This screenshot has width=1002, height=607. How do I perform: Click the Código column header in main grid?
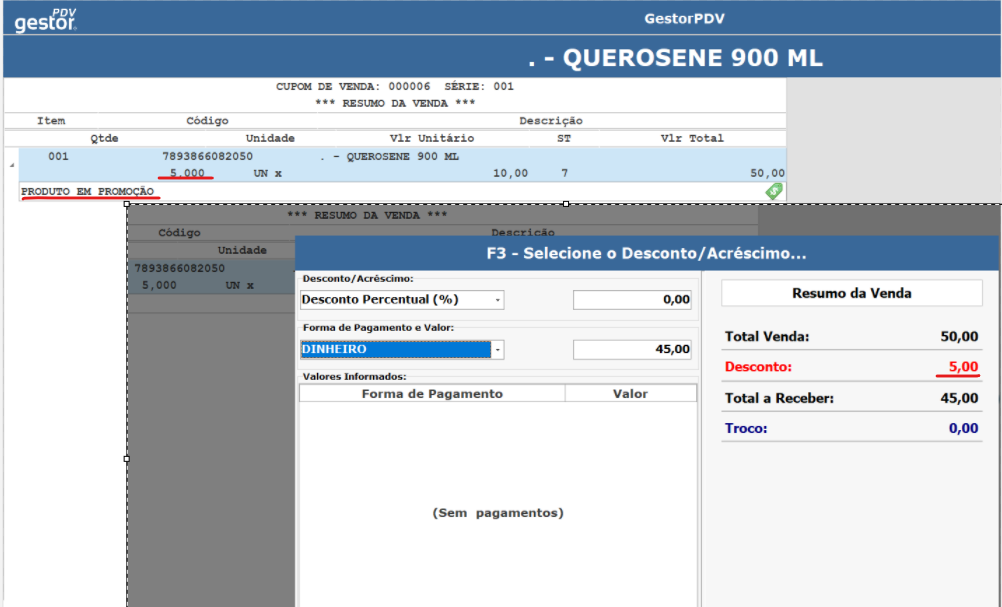pos(207,121)
